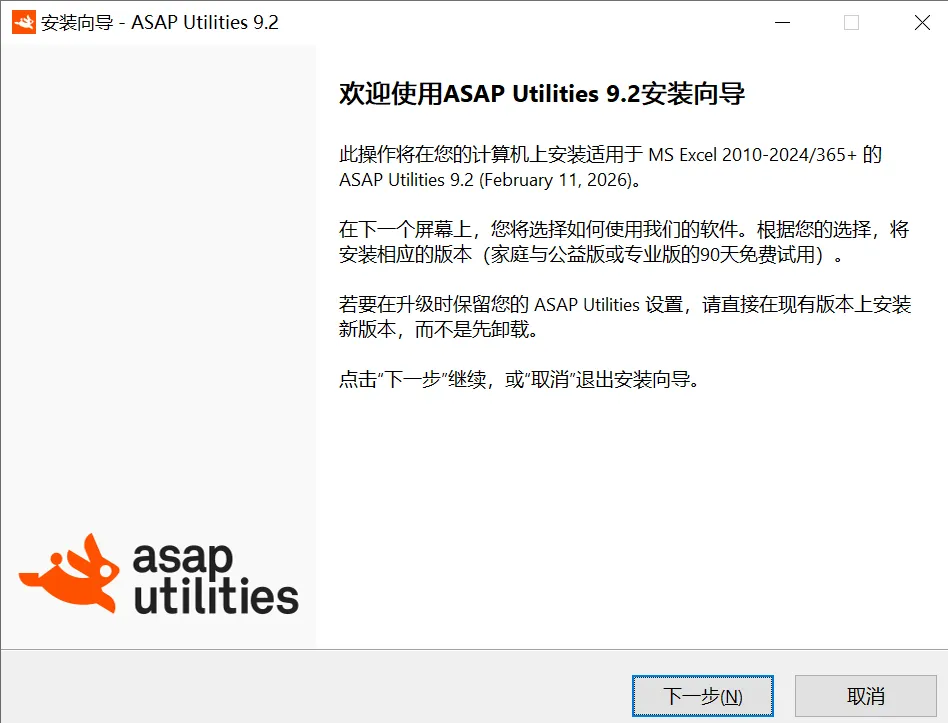The image size is (948, 723).
Task: Click the 下一步(N) button to continue
Action: tap(703, 696)
